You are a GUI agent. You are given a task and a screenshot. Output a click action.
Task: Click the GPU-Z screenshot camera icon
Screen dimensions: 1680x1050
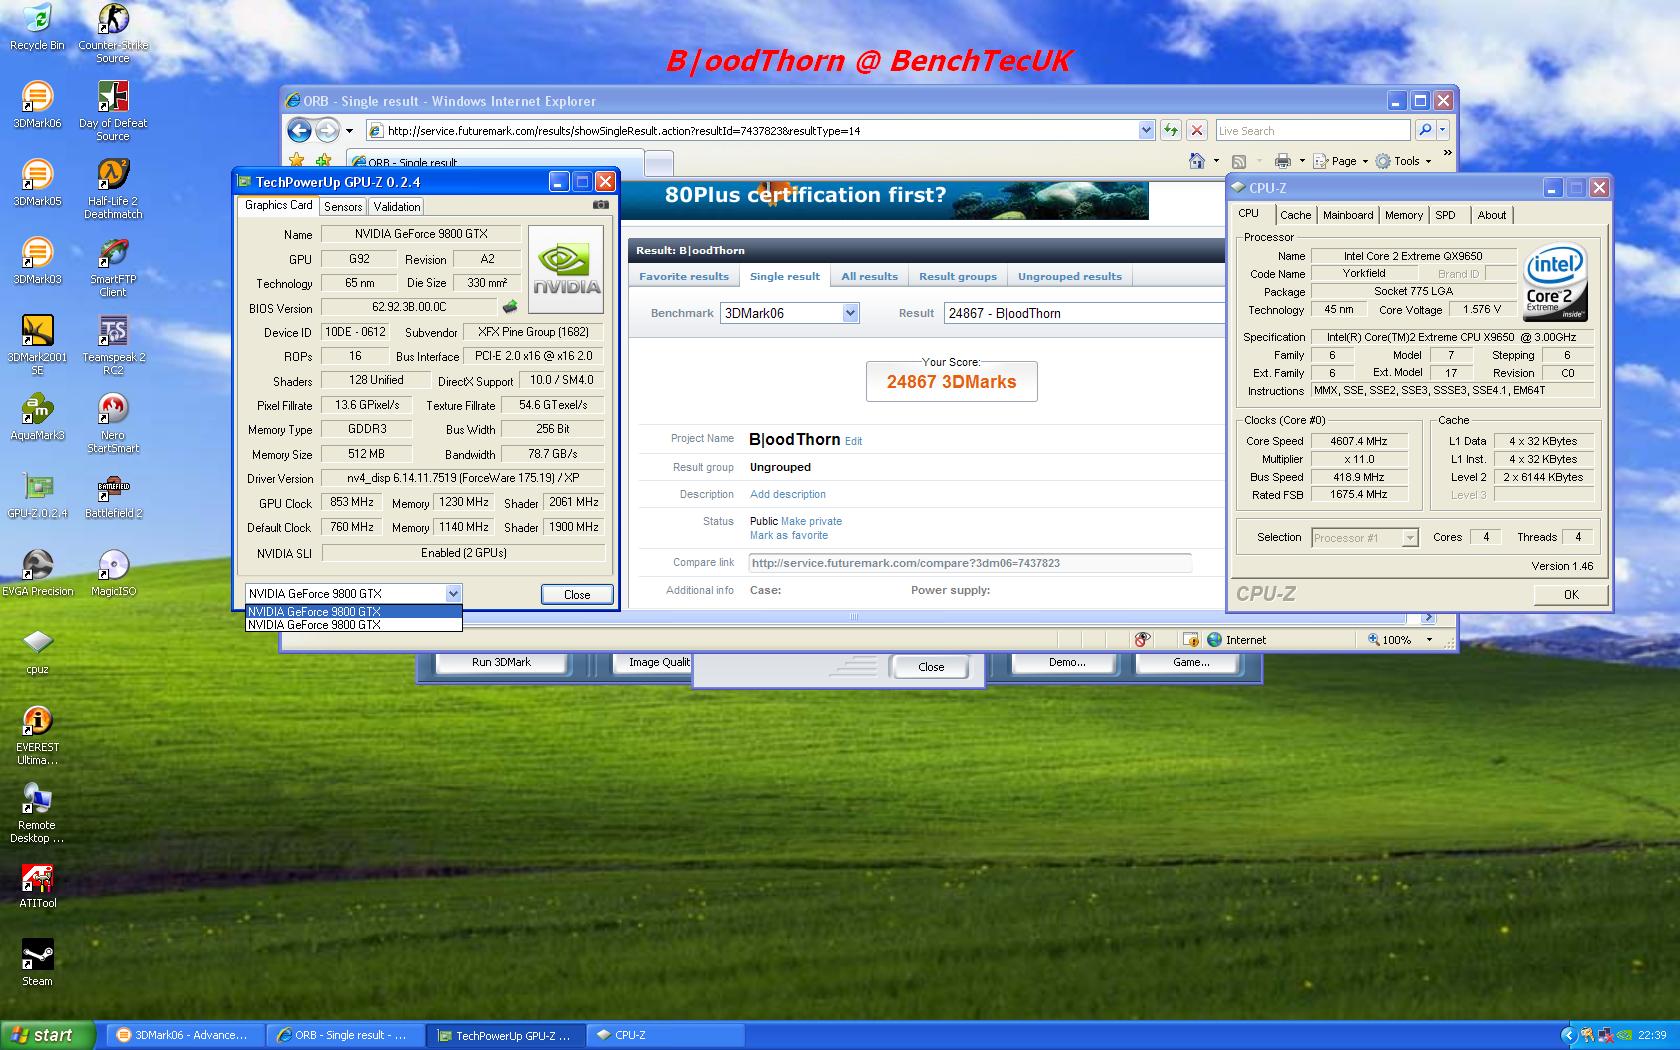(x=600, y=205)
